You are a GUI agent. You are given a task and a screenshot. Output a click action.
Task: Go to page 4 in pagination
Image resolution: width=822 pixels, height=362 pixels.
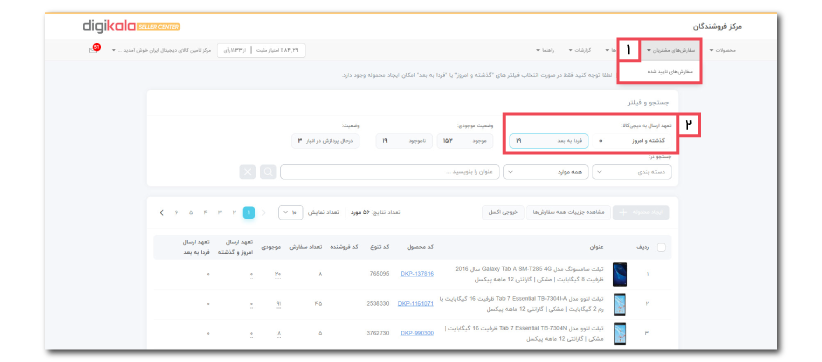point(205,213)
